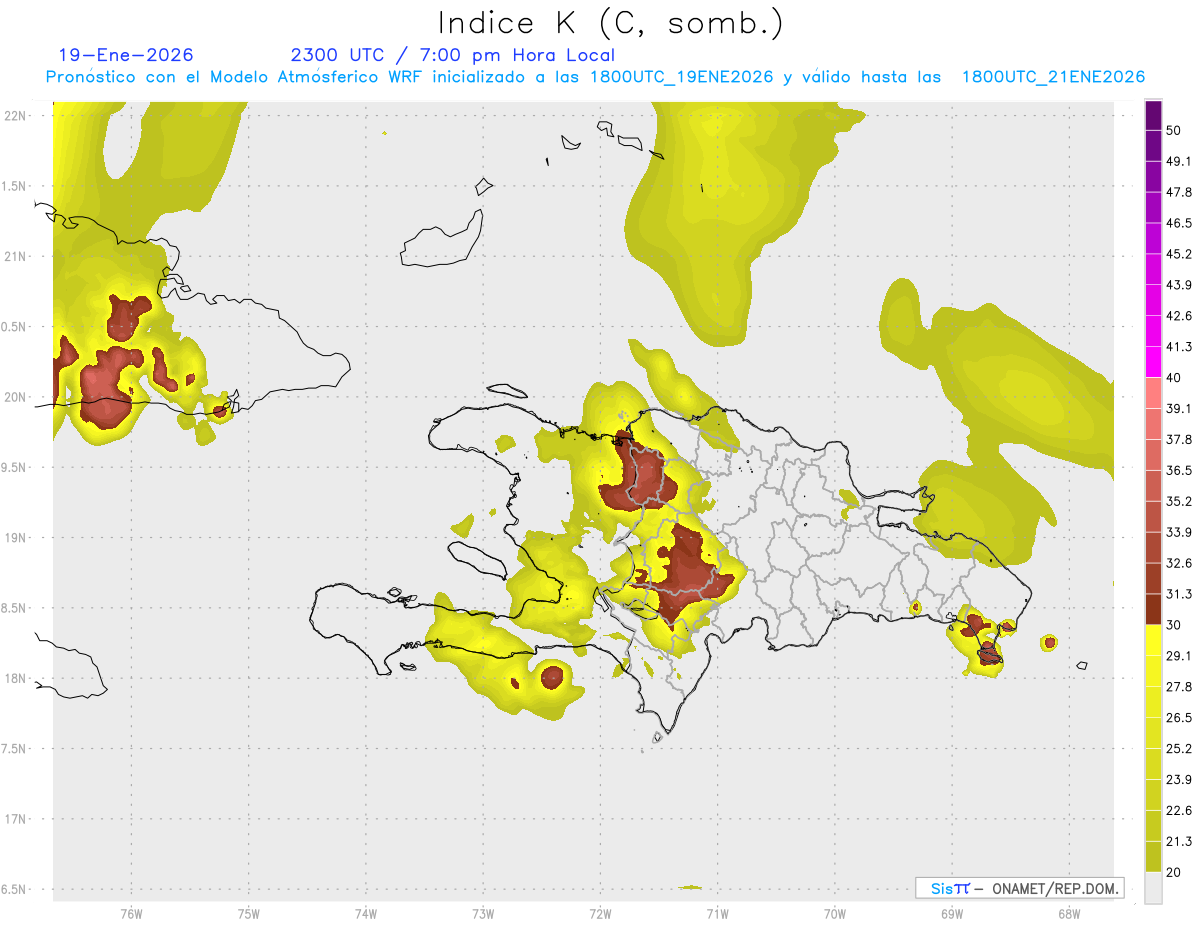This screenshot has height=927, width=1200.
Task: Click the legend value "23.9"
Action: pyautogui.click(x=1179, y=780)
